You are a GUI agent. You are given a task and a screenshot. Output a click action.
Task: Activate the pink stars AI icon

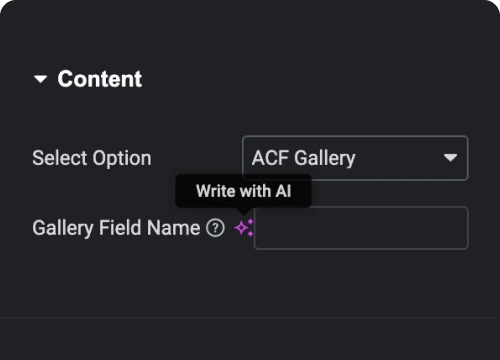point(244,228)
